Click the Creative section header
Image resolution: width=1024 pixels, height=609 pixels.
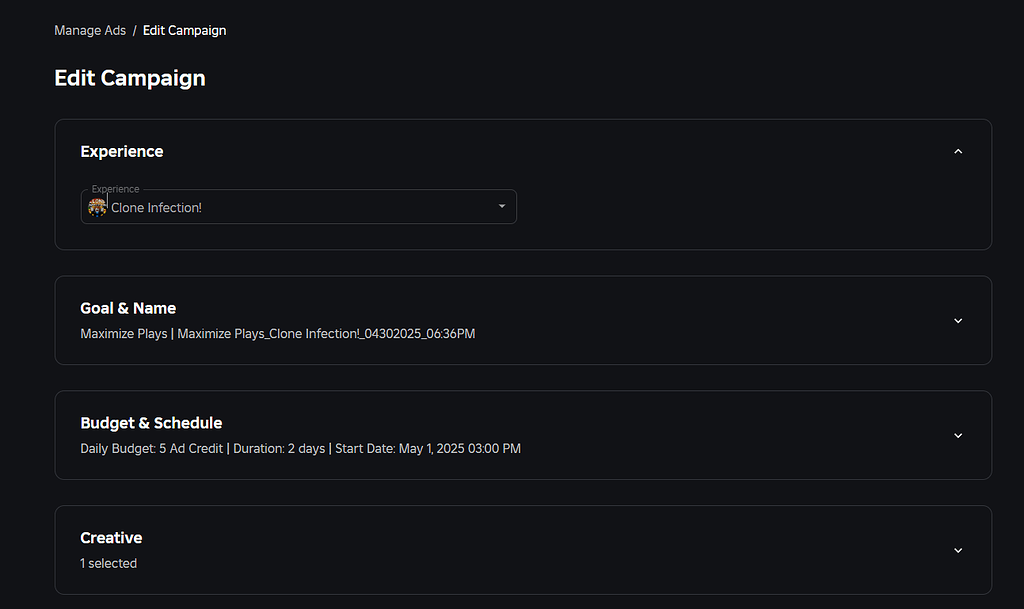[x=110, y=537]
